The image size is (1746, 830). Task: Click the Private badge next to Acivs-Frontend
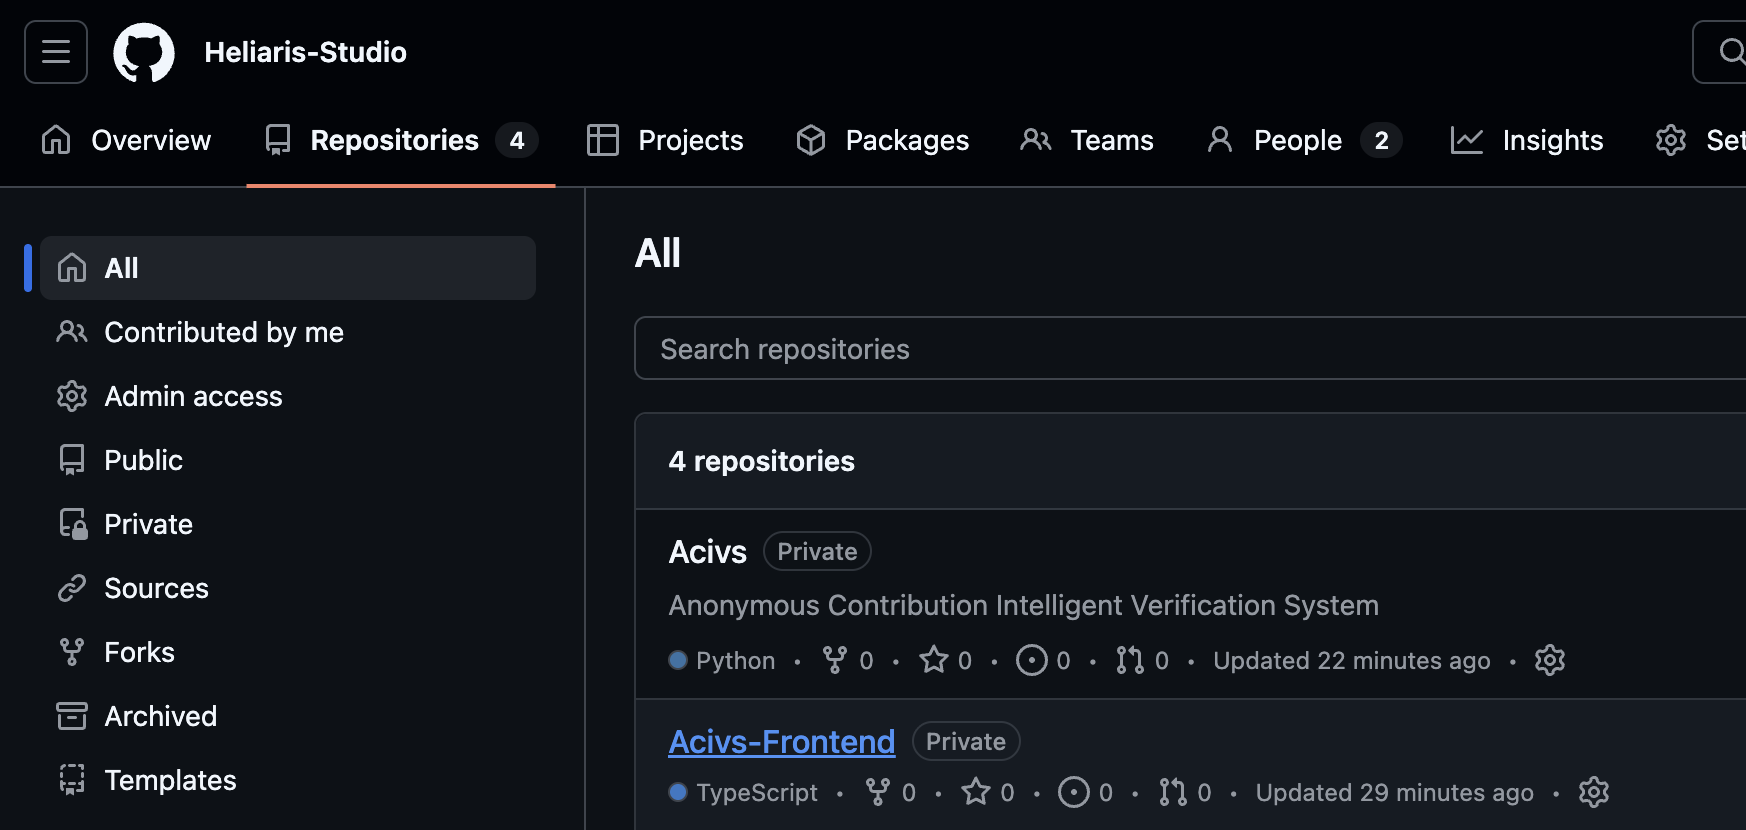pos(966,742)
